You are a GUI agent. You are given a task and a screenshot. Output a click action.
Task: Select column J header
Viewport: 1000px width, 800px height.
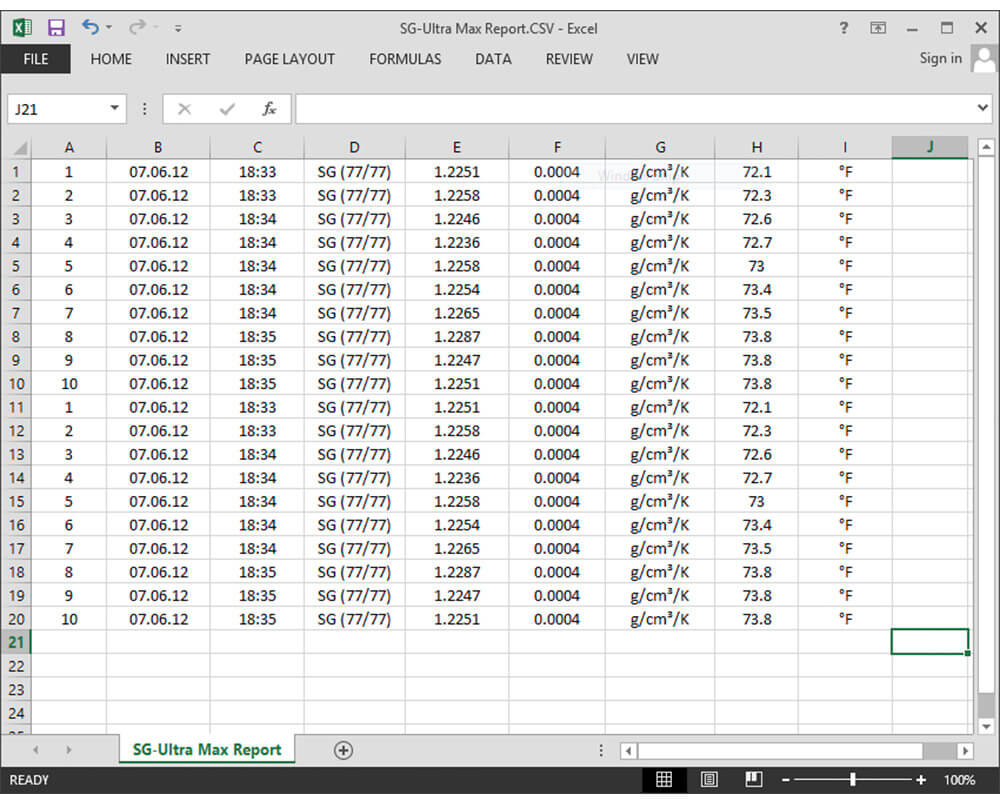coord(930,147)
